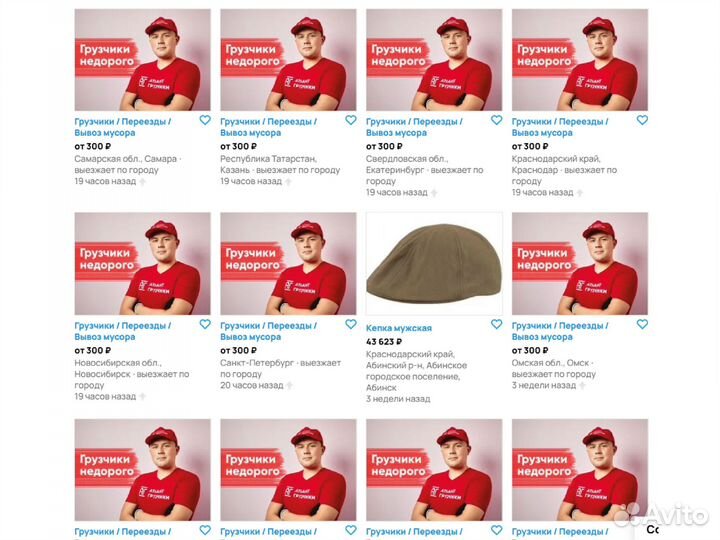Screen dimensions: 720x540
Task: Favorite the Novosibirsk movers listing heart icon
Action: [x=205, y=324]
